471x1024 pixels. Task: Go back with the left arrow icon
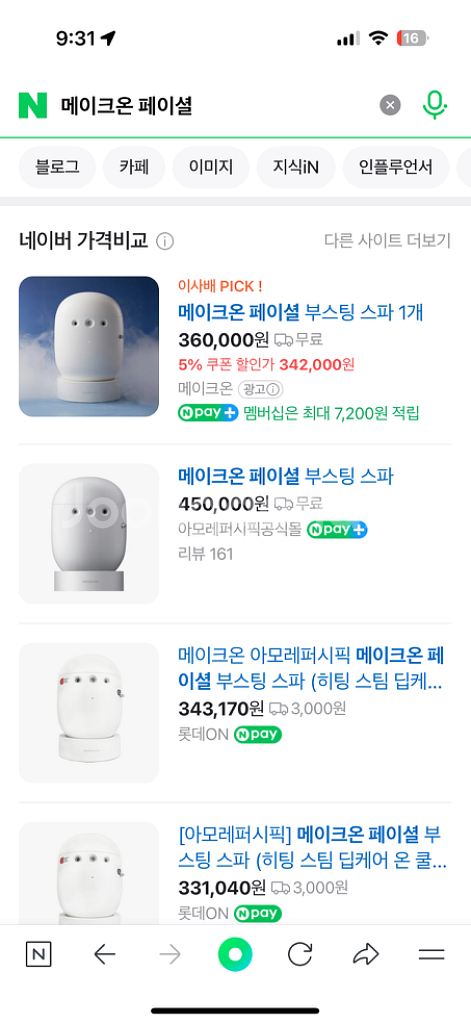105,955
